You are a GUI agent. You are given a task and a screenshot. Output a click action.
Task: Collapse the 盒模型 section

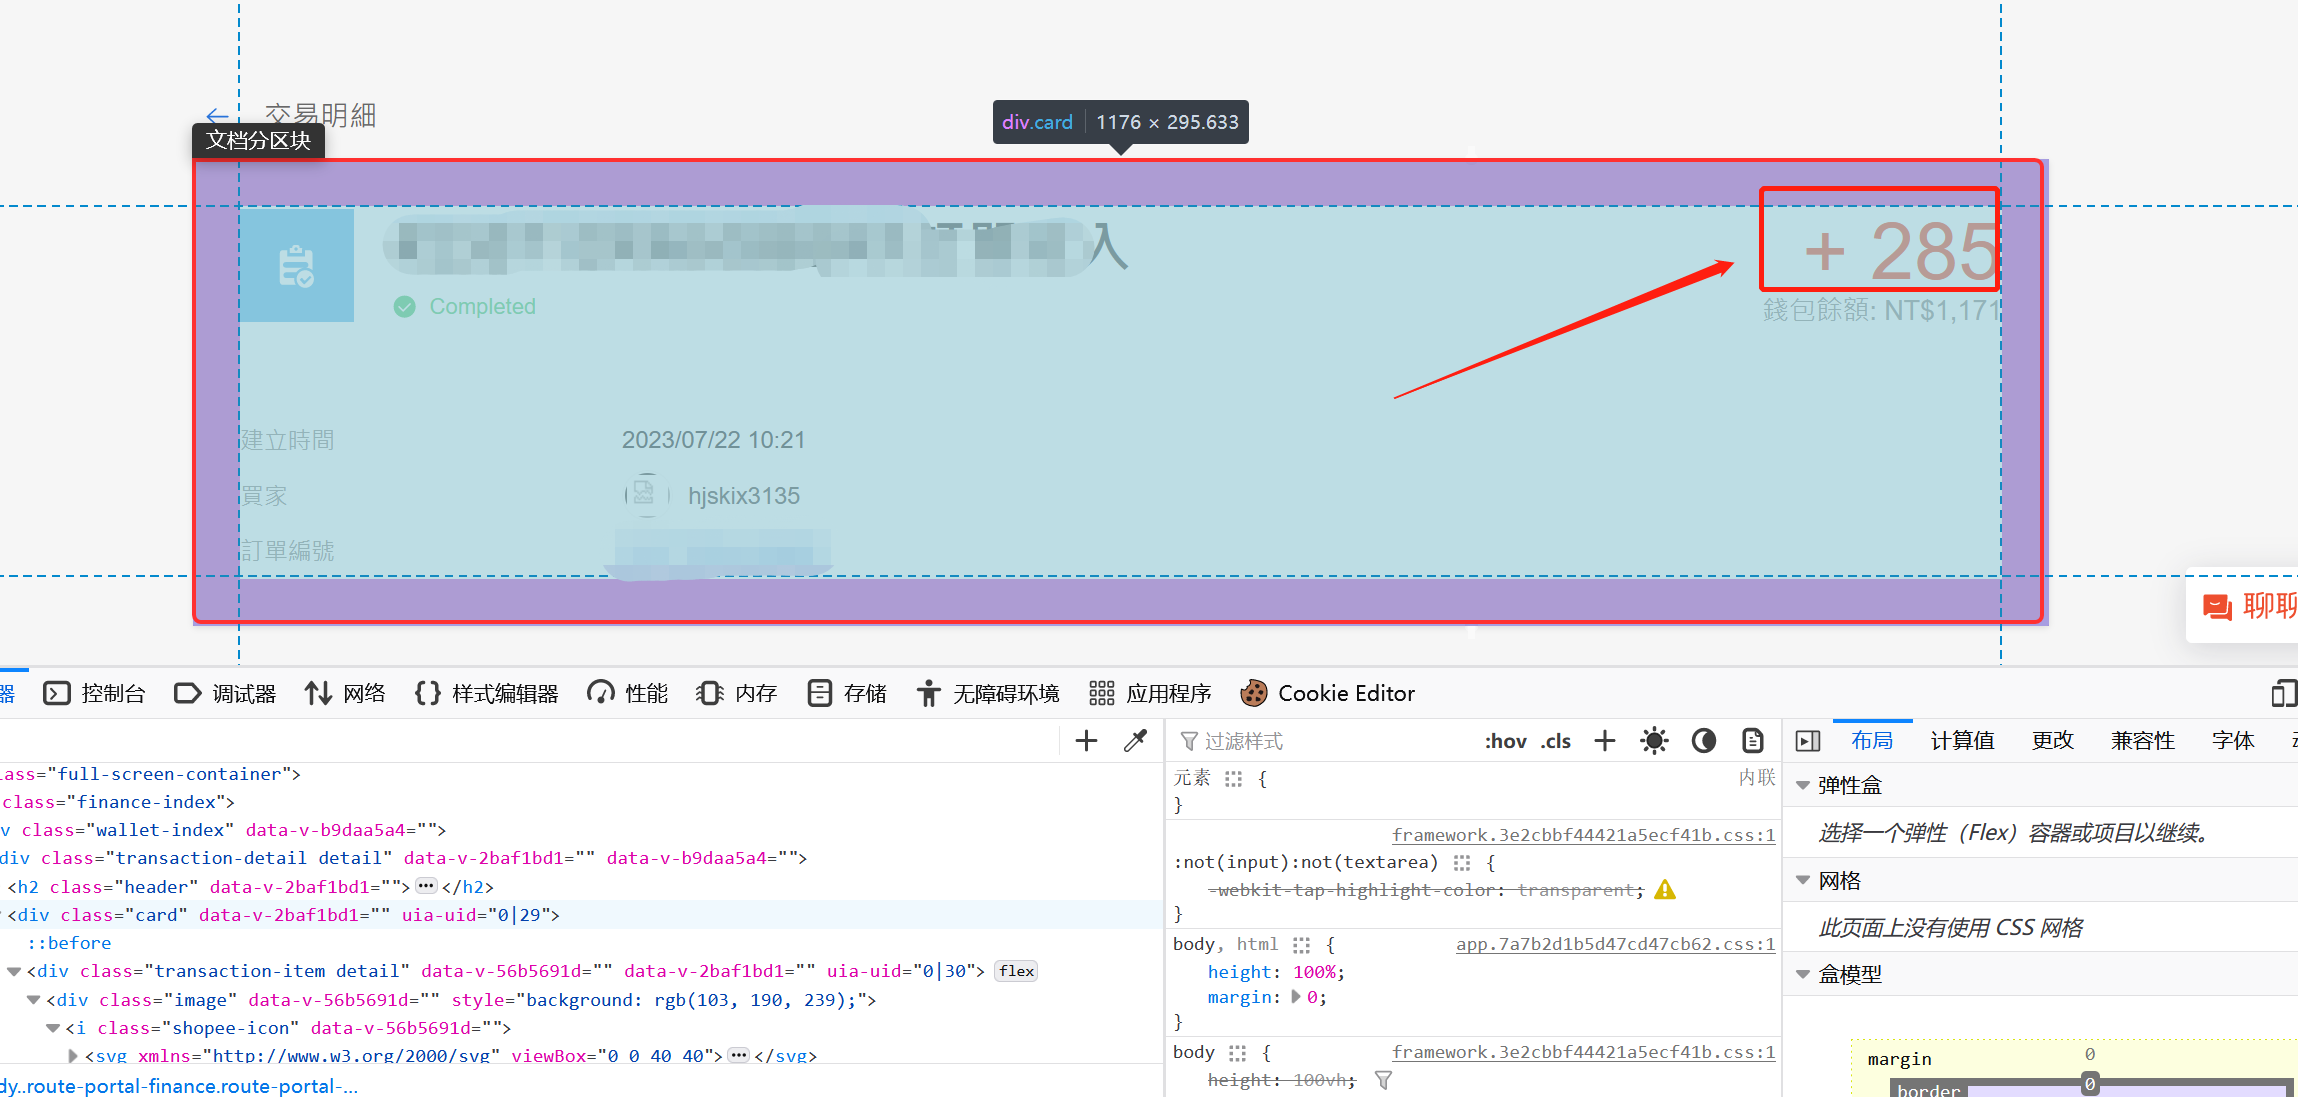[1803, 974]
